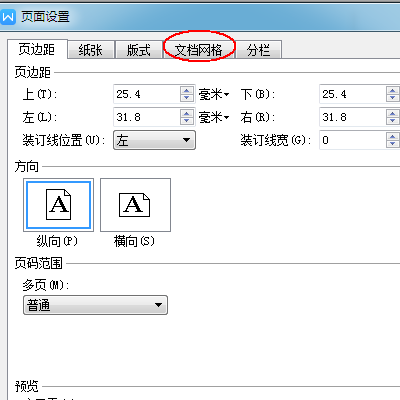Click the top margin value field
The height and width of the screenshot is (400, 400).
[147, 94]
